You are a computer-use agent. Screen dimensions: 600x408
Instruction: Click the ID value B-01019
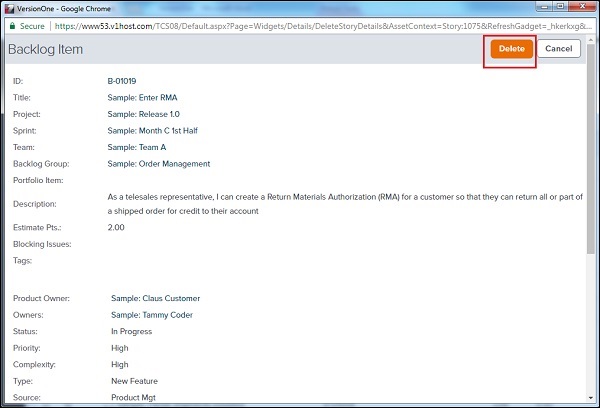coord(122,81)
